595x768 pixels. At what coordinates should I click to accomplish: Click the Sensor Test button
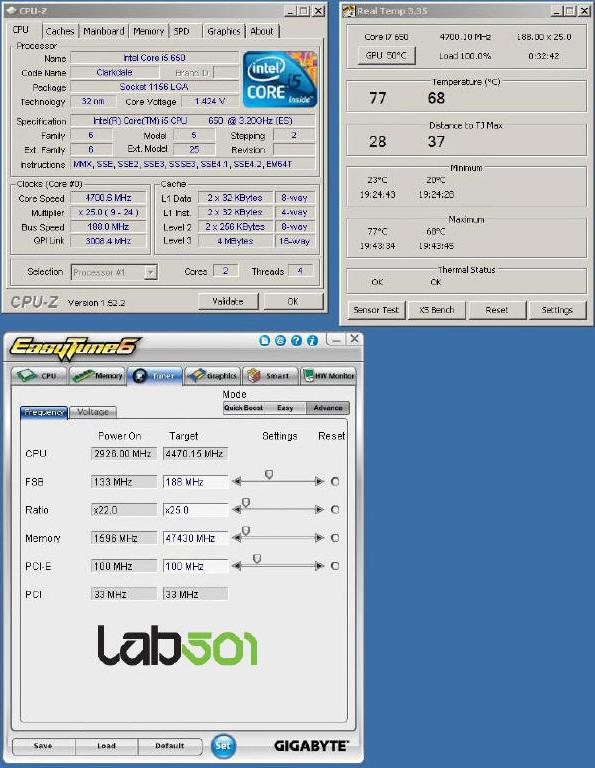coord(376,310)
